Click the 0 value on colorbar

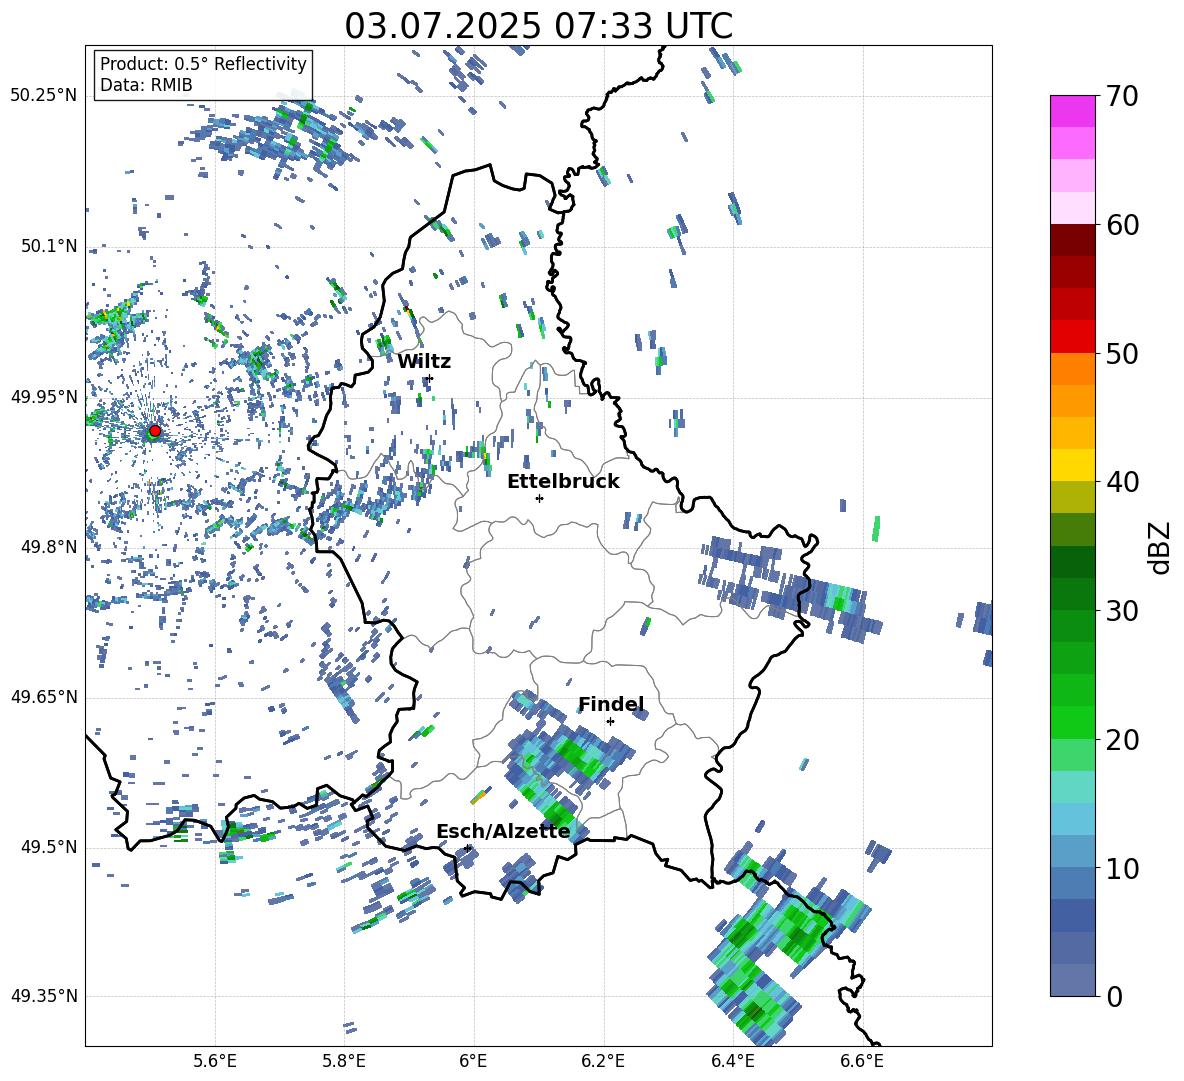click(x=1114, y=996)
